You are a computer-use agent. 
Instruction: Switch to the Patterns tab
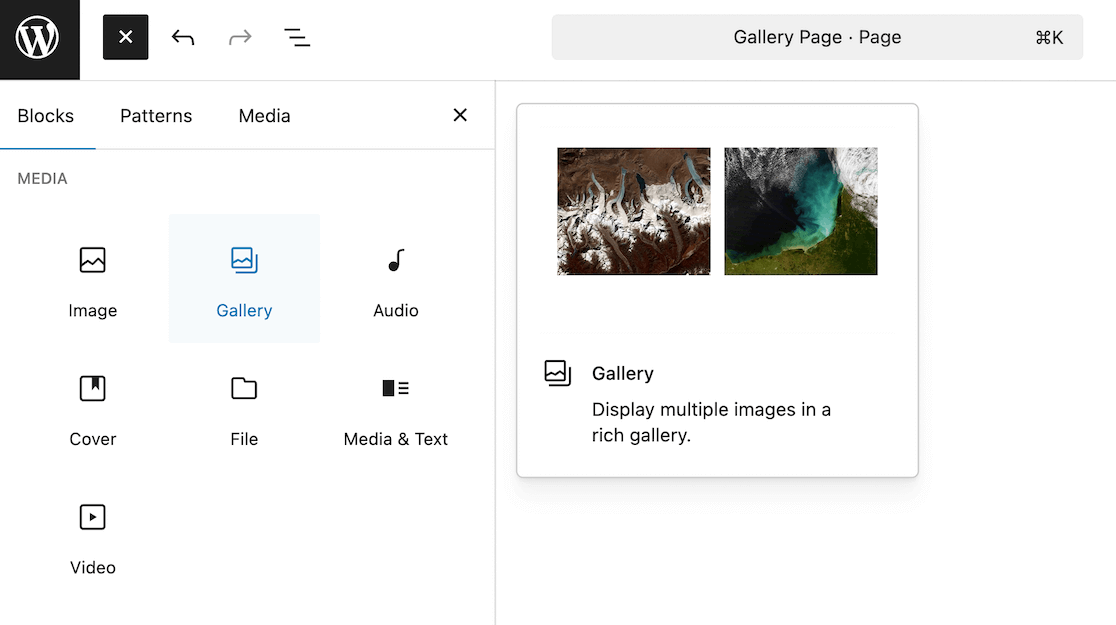click(x=156, y=116)
